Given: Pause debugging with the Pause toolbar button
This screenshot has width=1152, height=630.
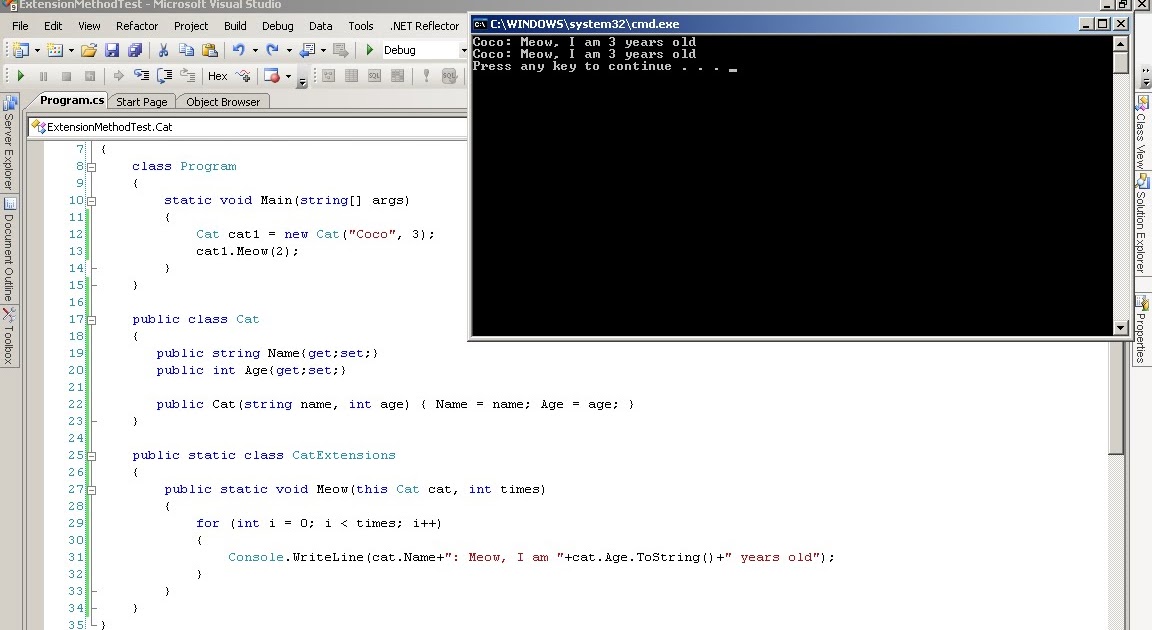Looking at the screenshot, I should pyautogui.click(x=45, y=75).
